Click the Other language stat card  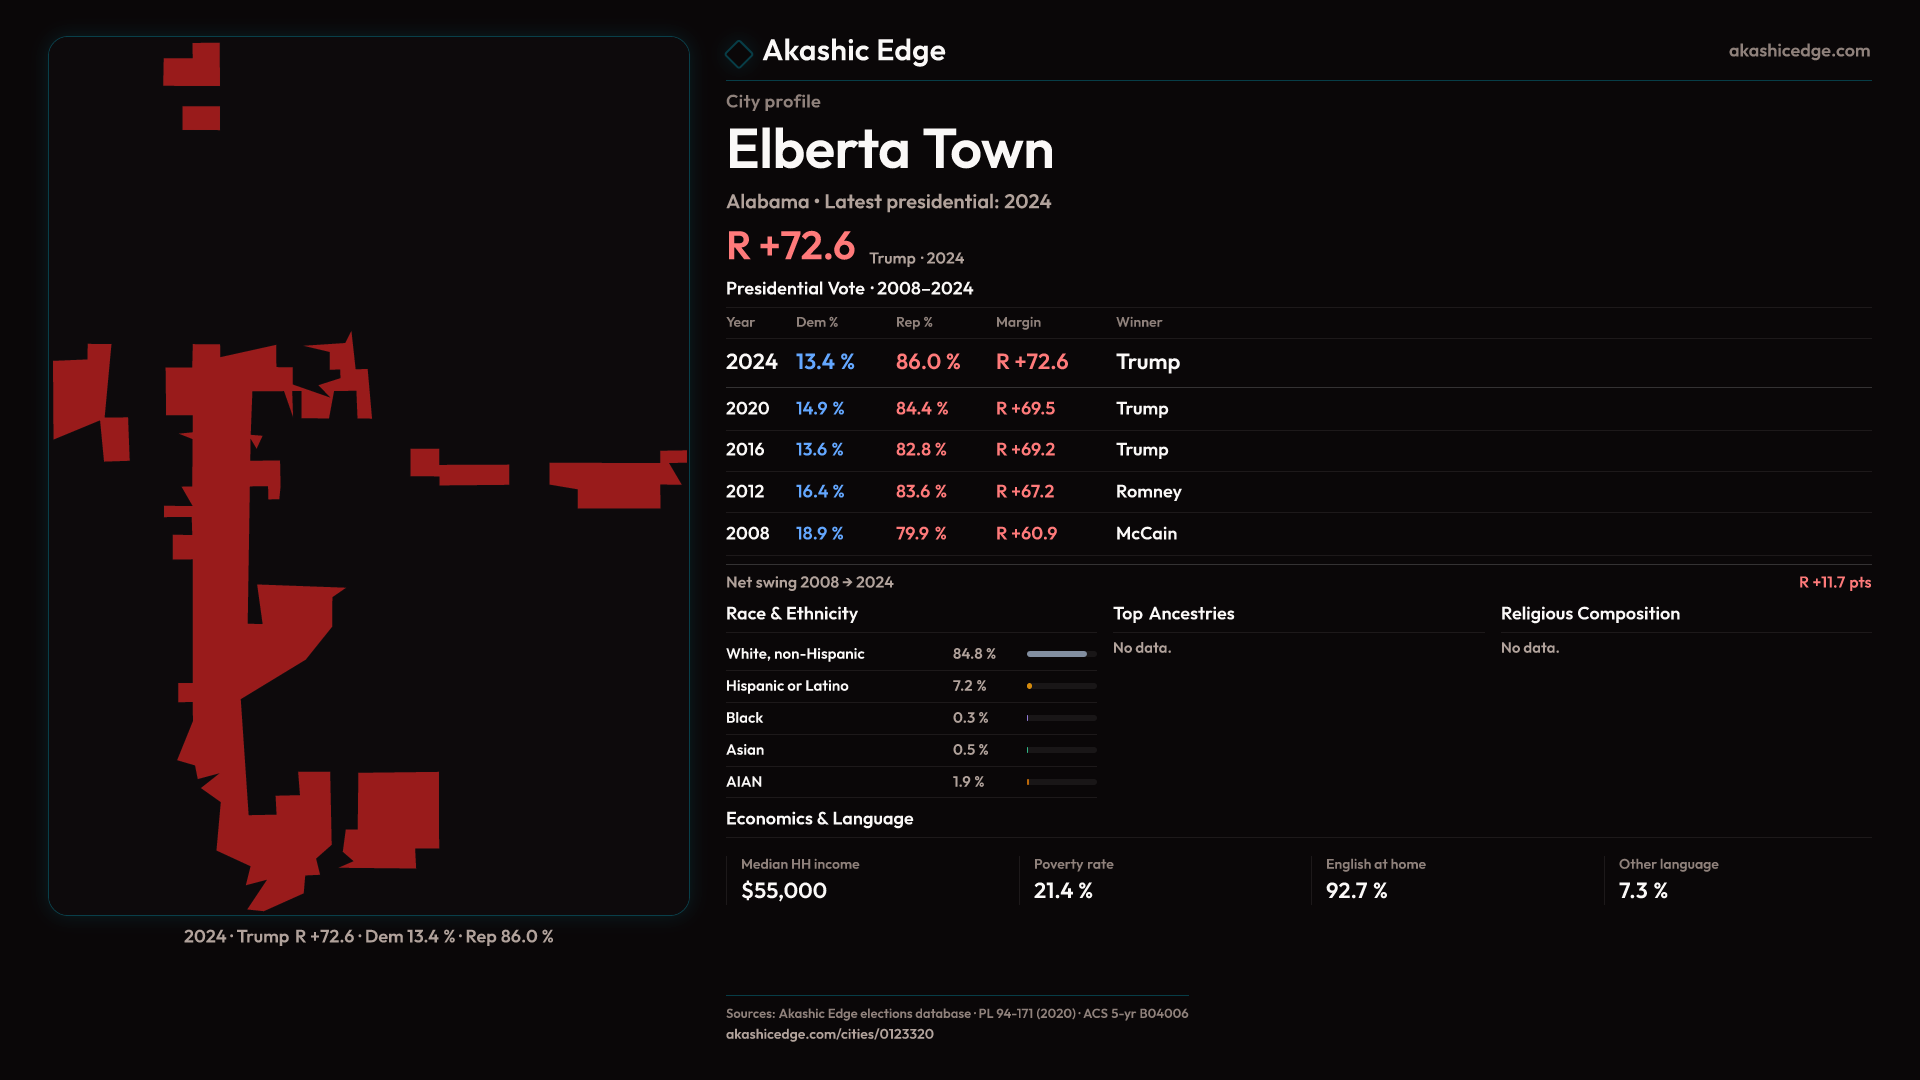click(1740, 879)
